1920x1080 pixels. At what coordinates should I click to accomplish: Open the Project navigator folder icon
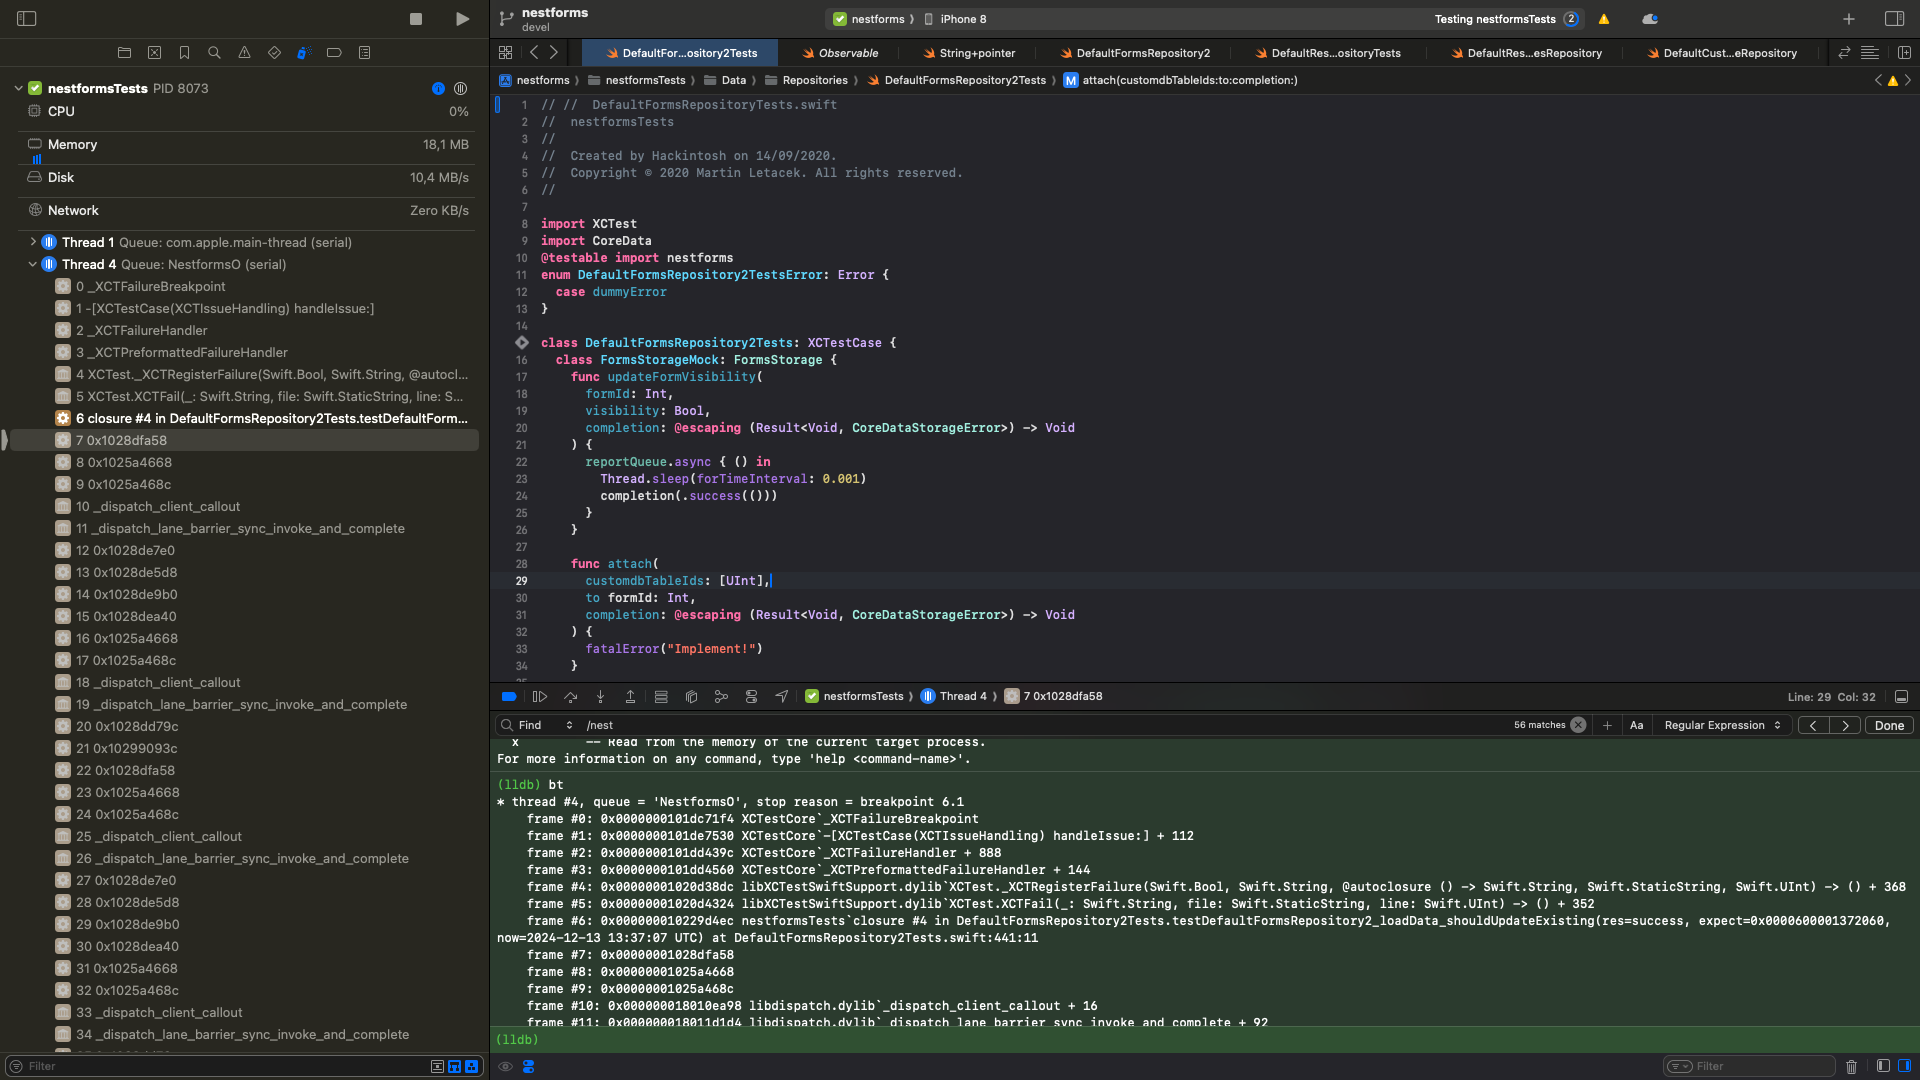(124, 53)
